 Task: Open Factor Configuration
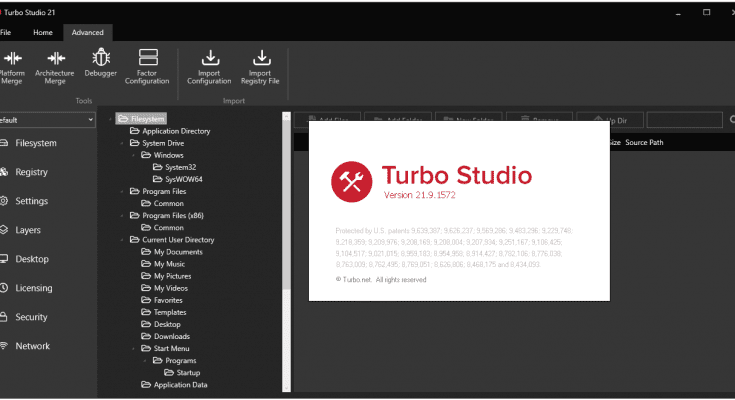click(147, 67)
